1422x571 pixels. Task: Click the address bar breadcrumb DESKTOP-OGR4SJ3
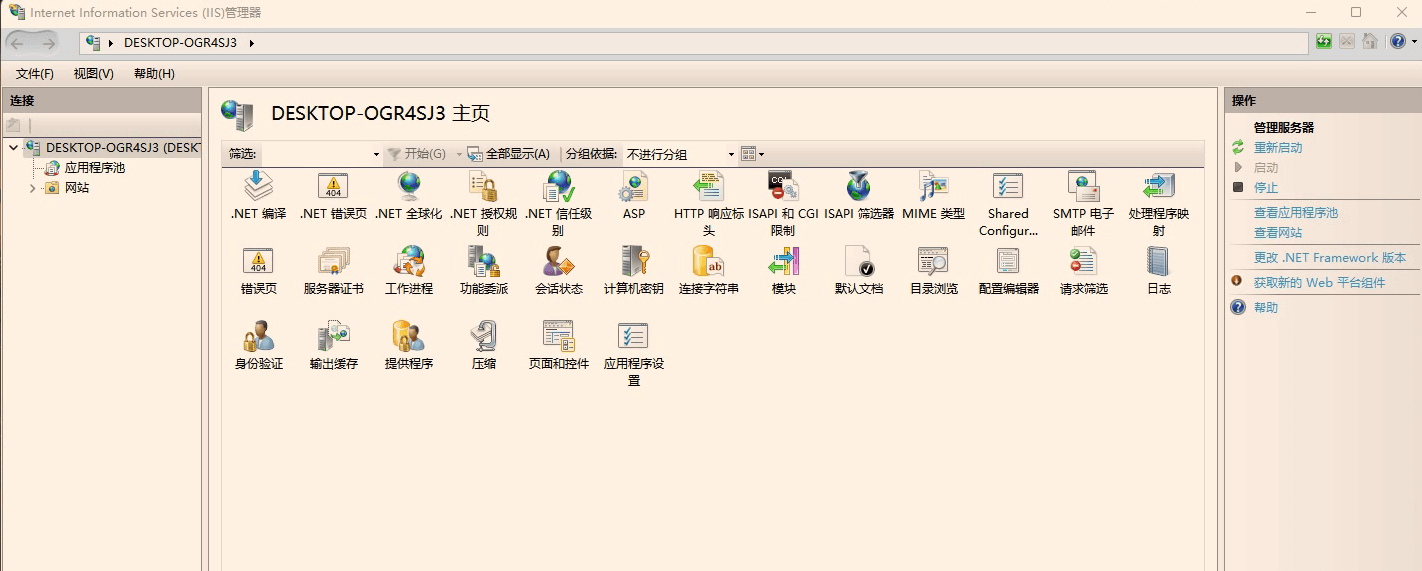click(180, 43)
